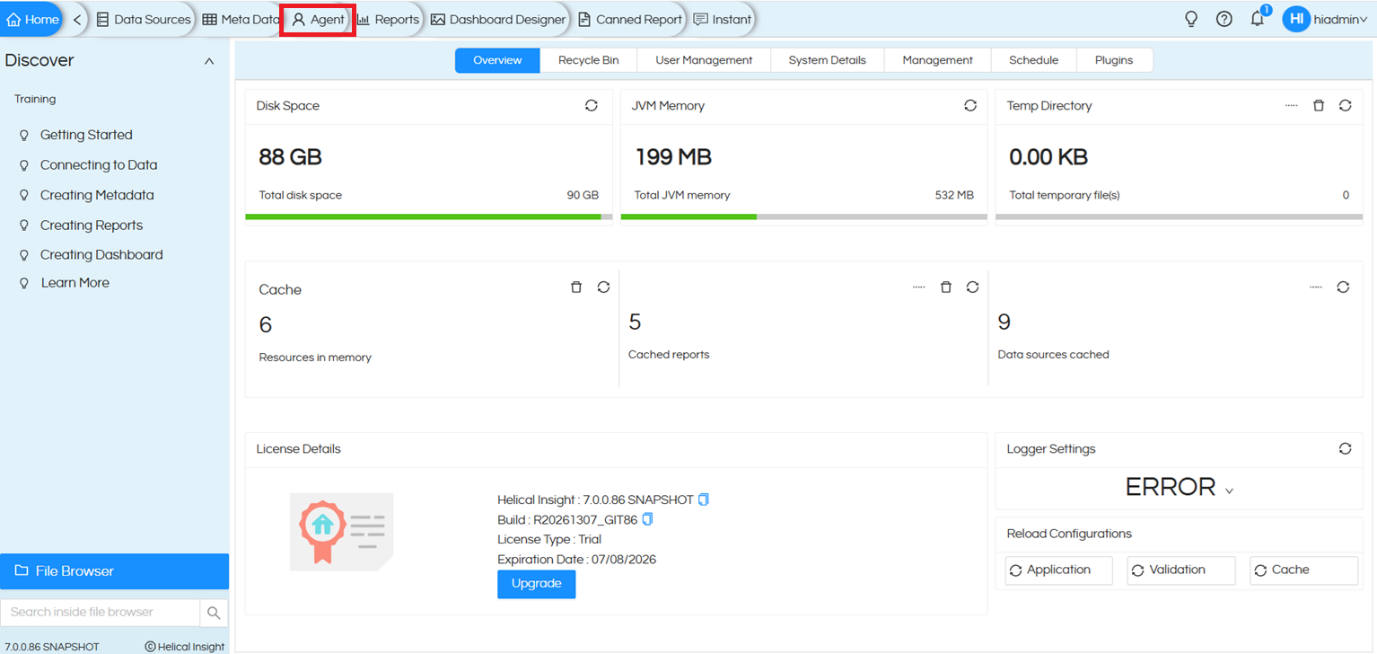
Task: Open the Meta Data tab
Action: point(240,20)
